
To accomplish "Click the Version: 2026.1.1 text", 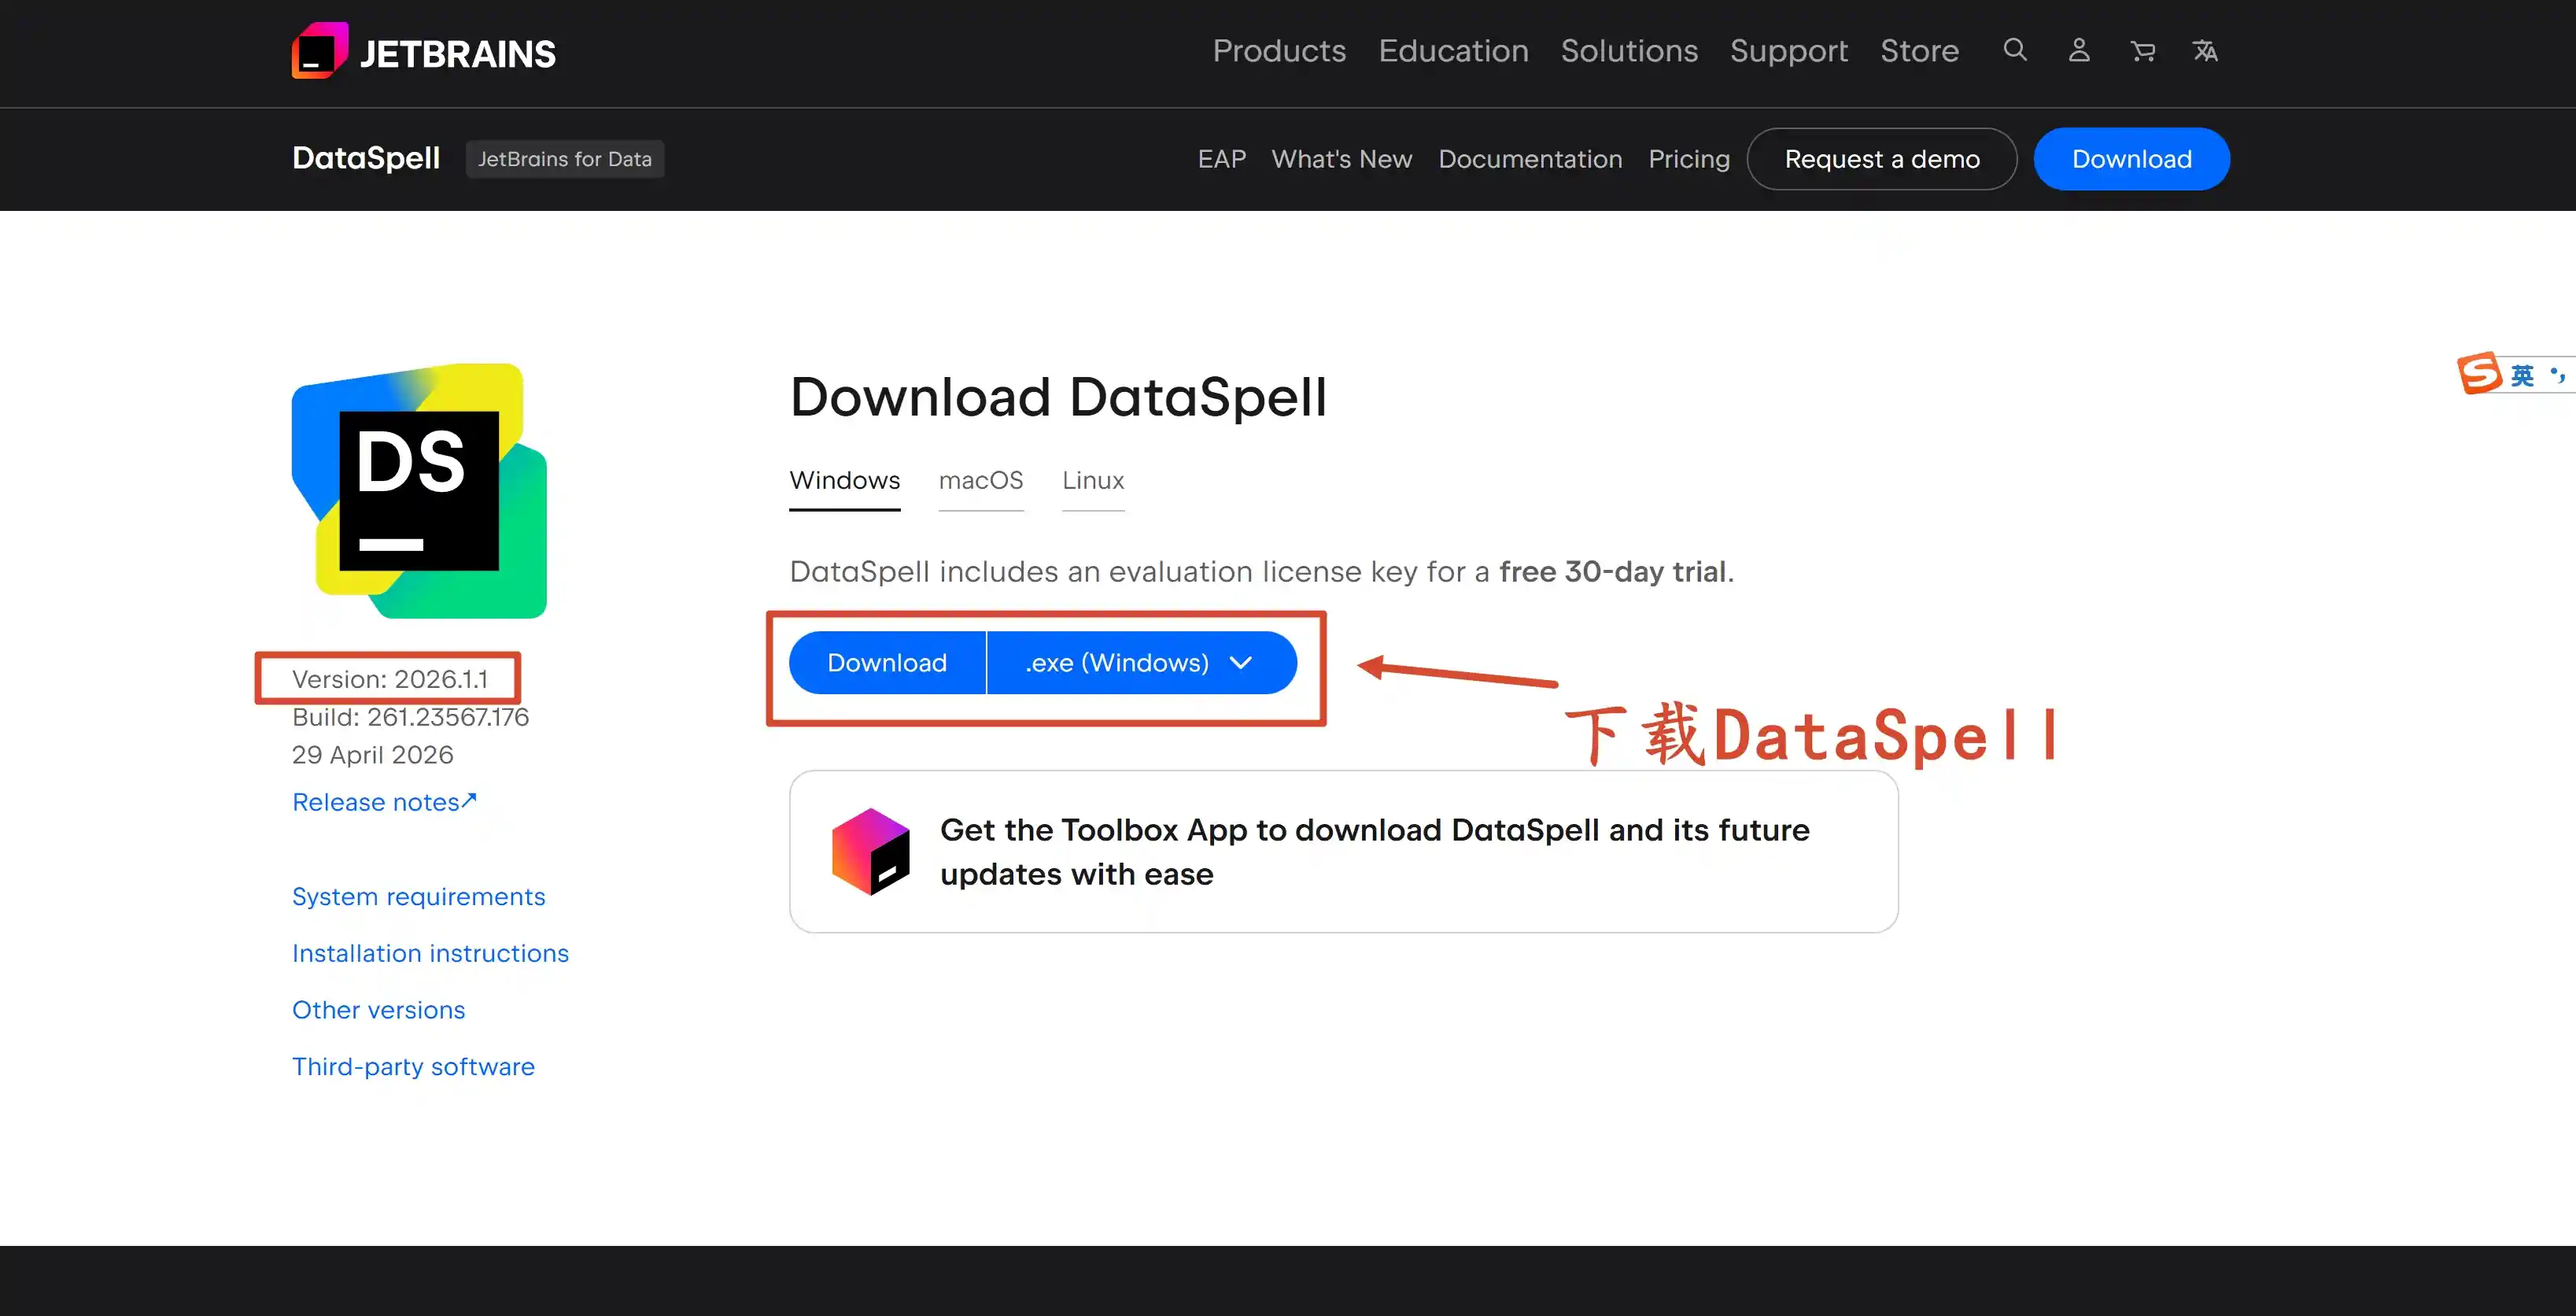I will (x=389, y=679).
